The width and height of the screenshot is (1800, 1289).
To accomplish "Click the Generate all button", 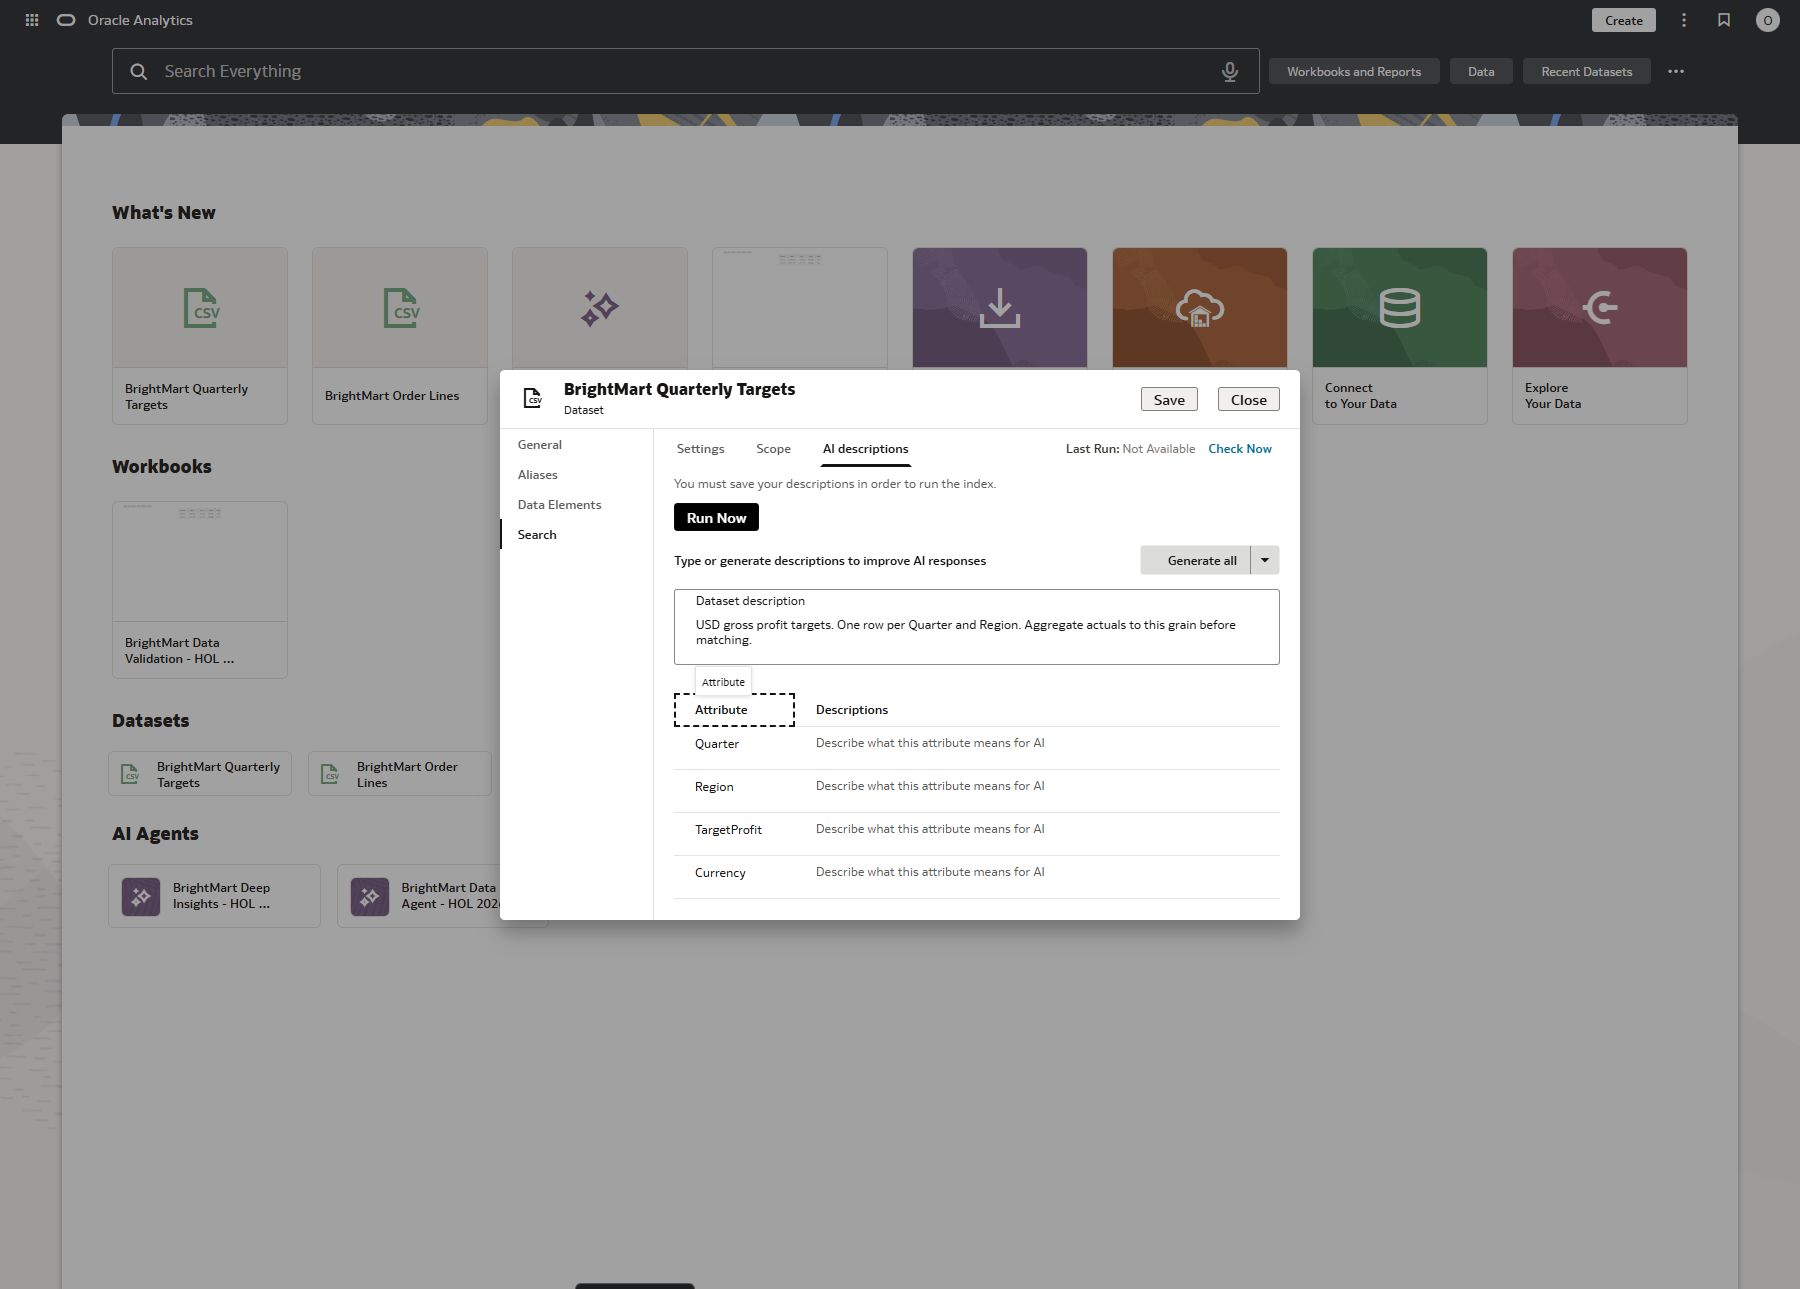I will coord(1196,560).
